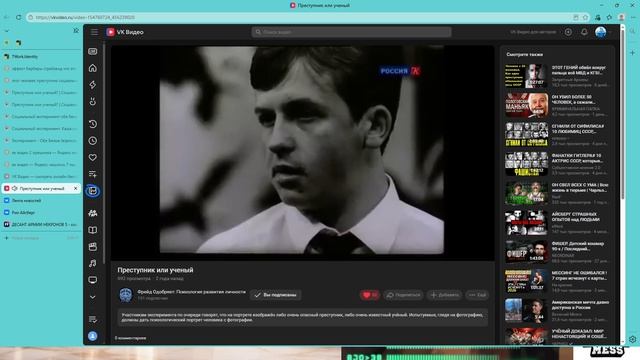This screenshot has width=640, height=360.
Task: Open the 'АЙСБЕРГ СТРАШНЫХ ОПЫТОВ' video
Action: click(556, 223)
